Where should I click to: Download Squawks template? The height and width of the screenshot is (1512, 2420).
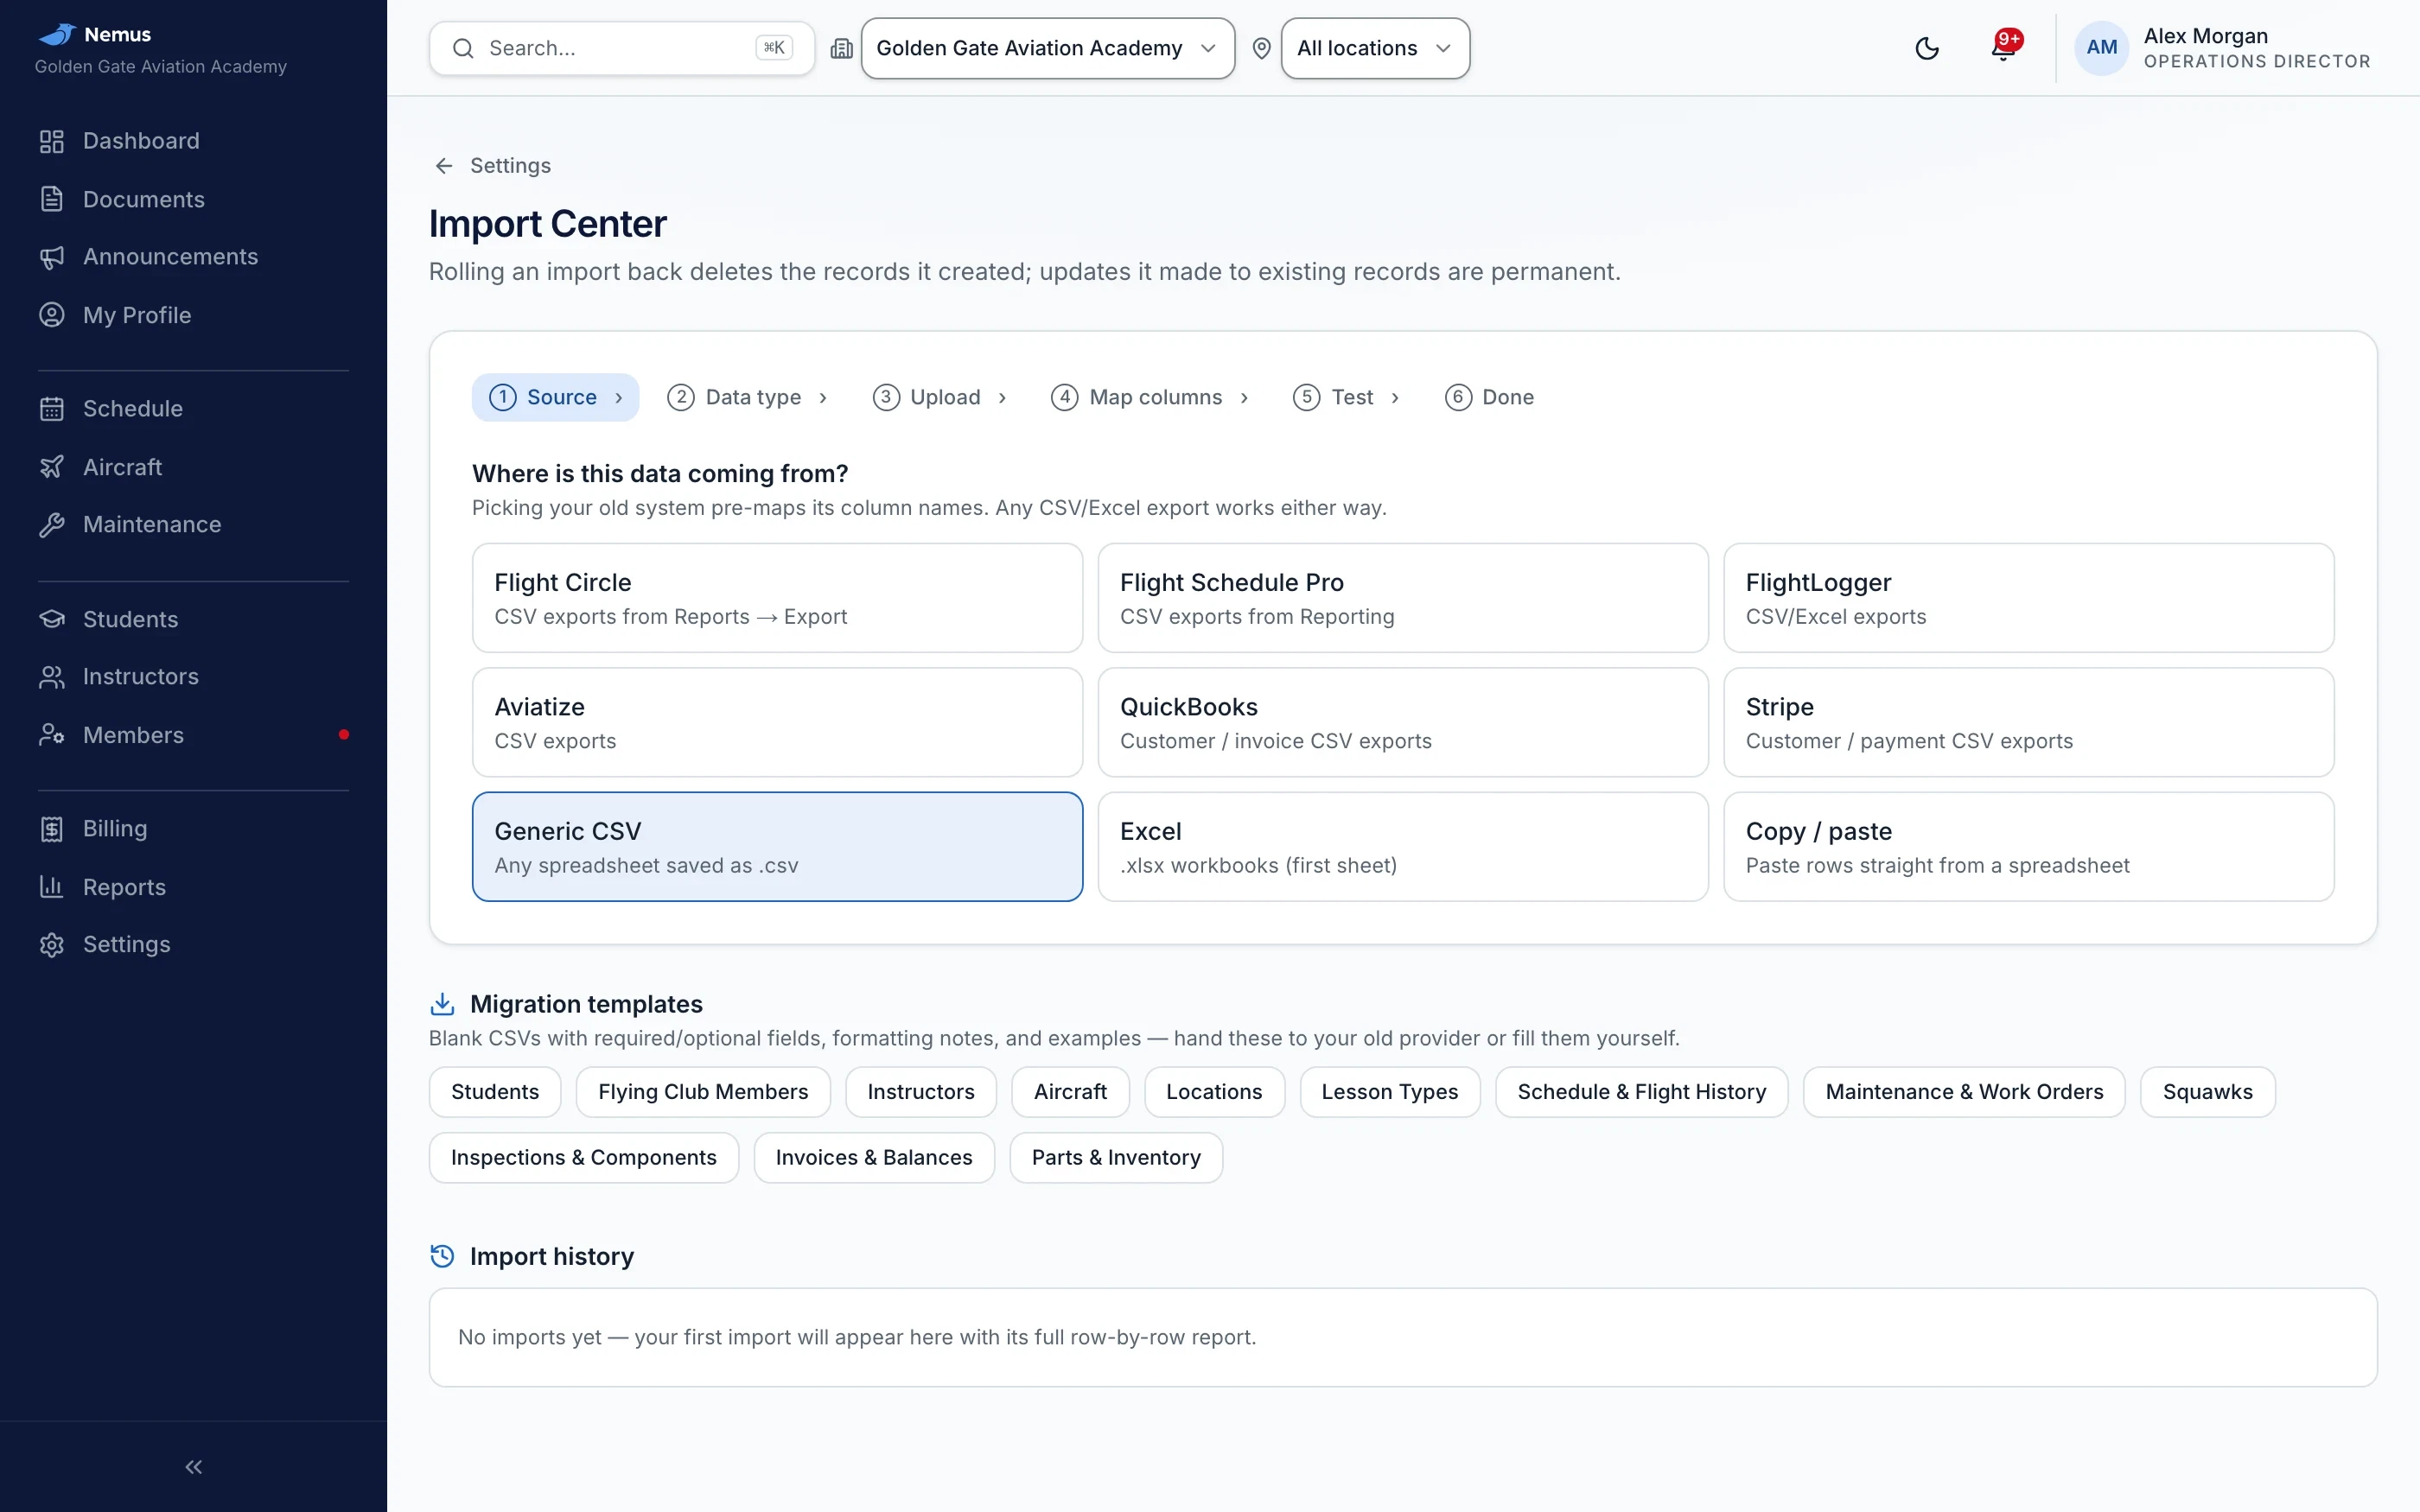point(2207,1092)
